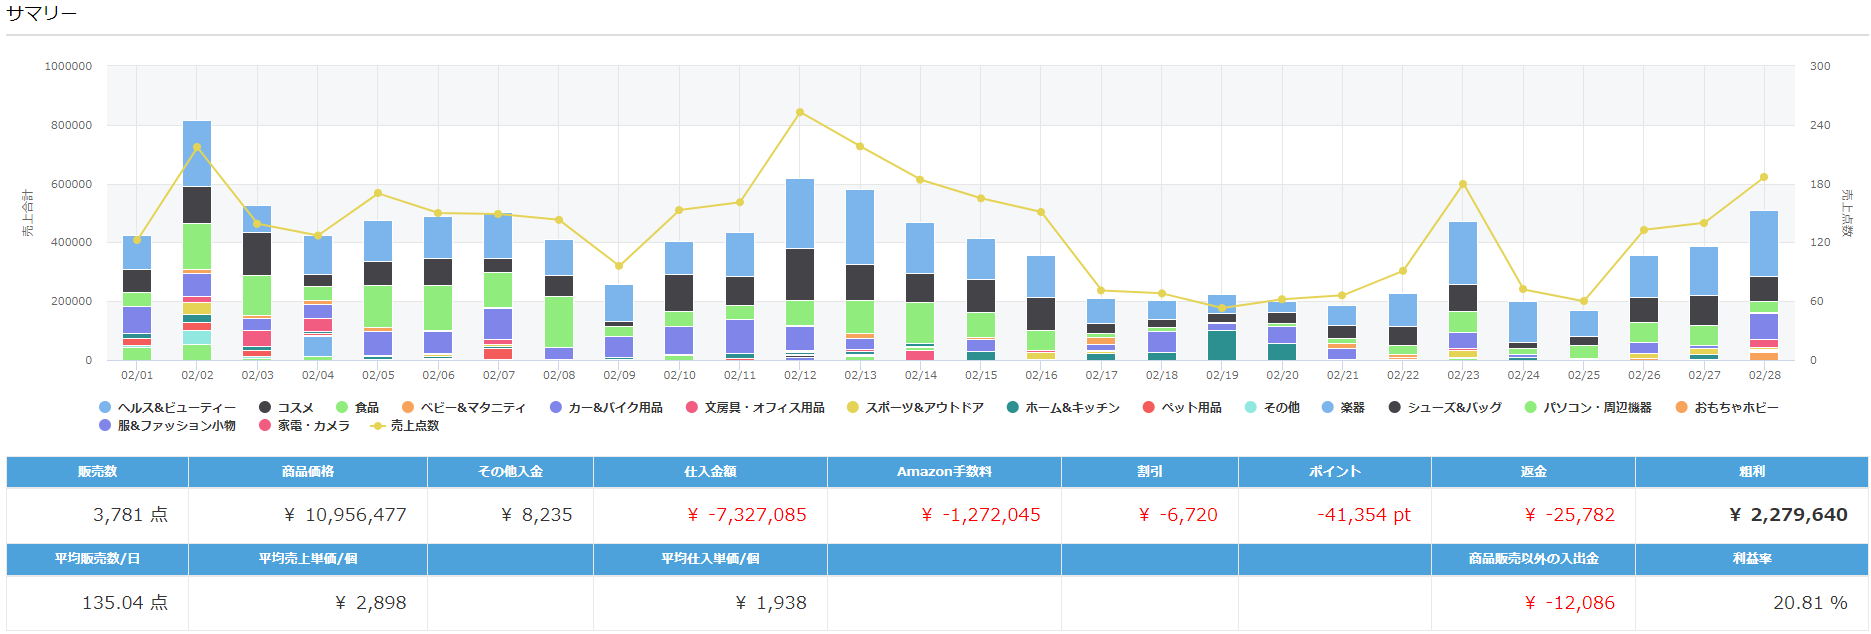This screenshot has width=1871, height=634.
Task: Click the 家電・カメラ legend marker
Action: point(265,426)
